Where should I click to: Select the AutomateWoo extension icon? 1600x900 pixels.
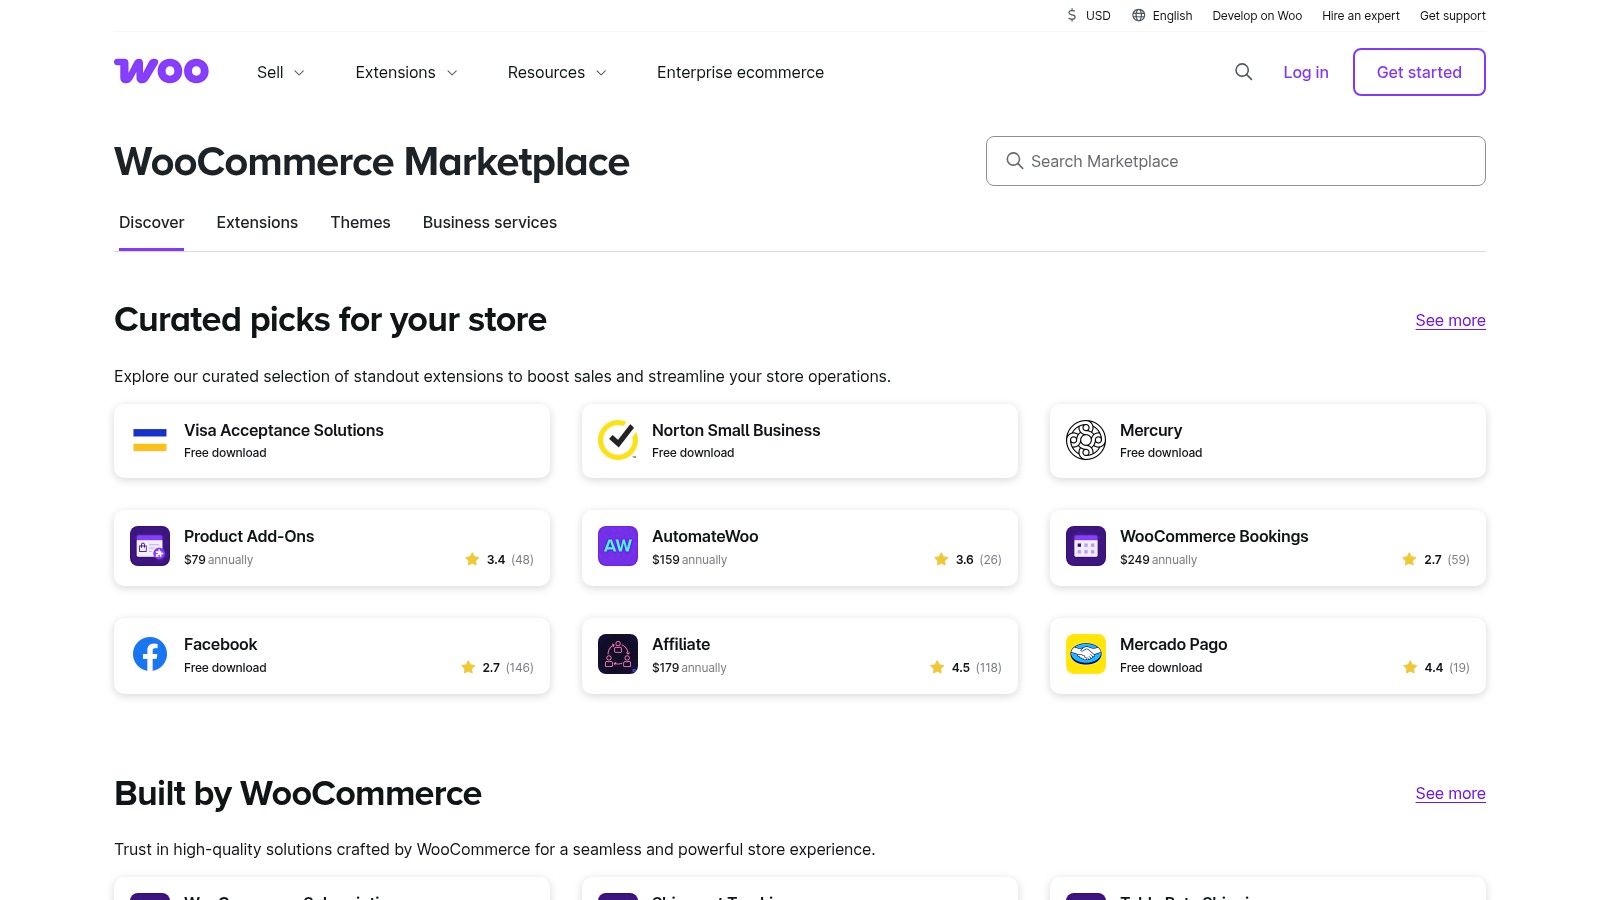[617, 546]
